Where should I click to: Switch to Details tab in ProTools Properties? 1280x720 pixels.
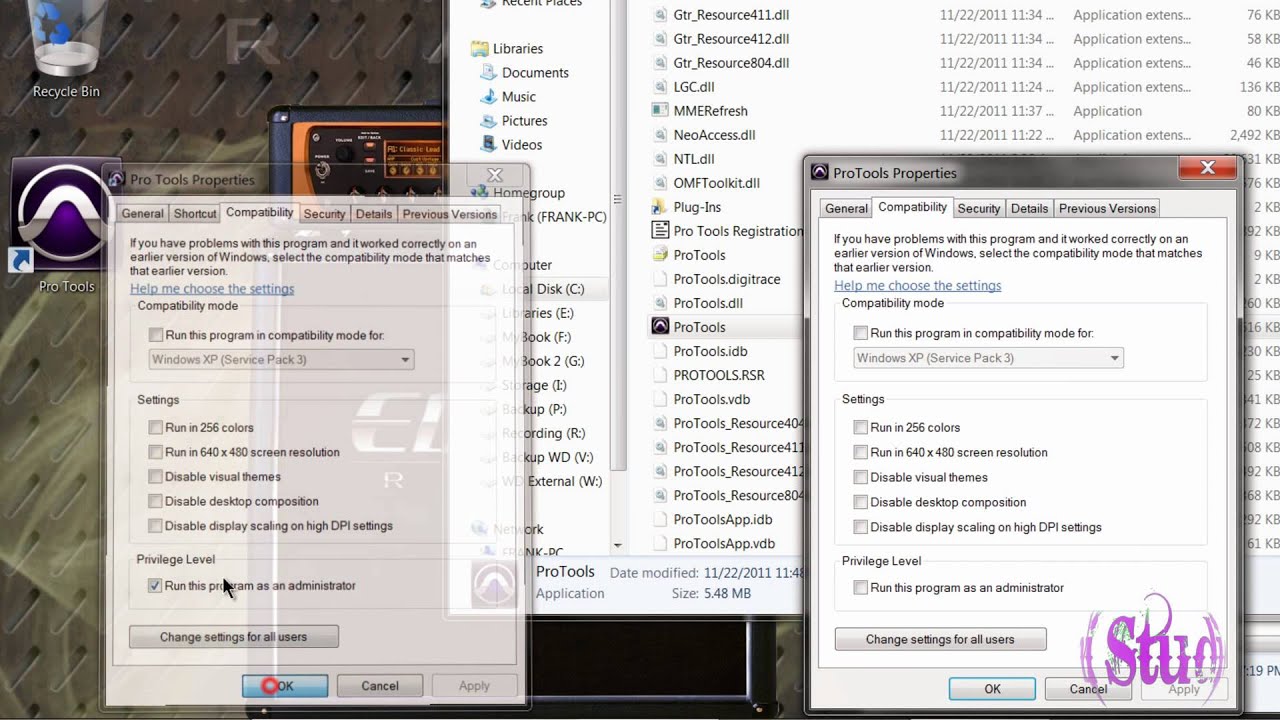pyautogui.click(x=1029, y=208)
